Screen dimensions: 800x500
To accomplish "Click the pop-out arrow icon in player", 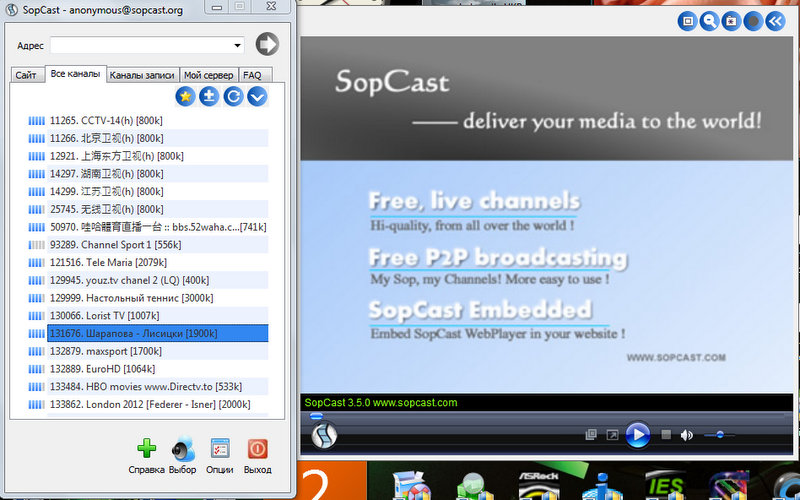I will click(612, 435).
